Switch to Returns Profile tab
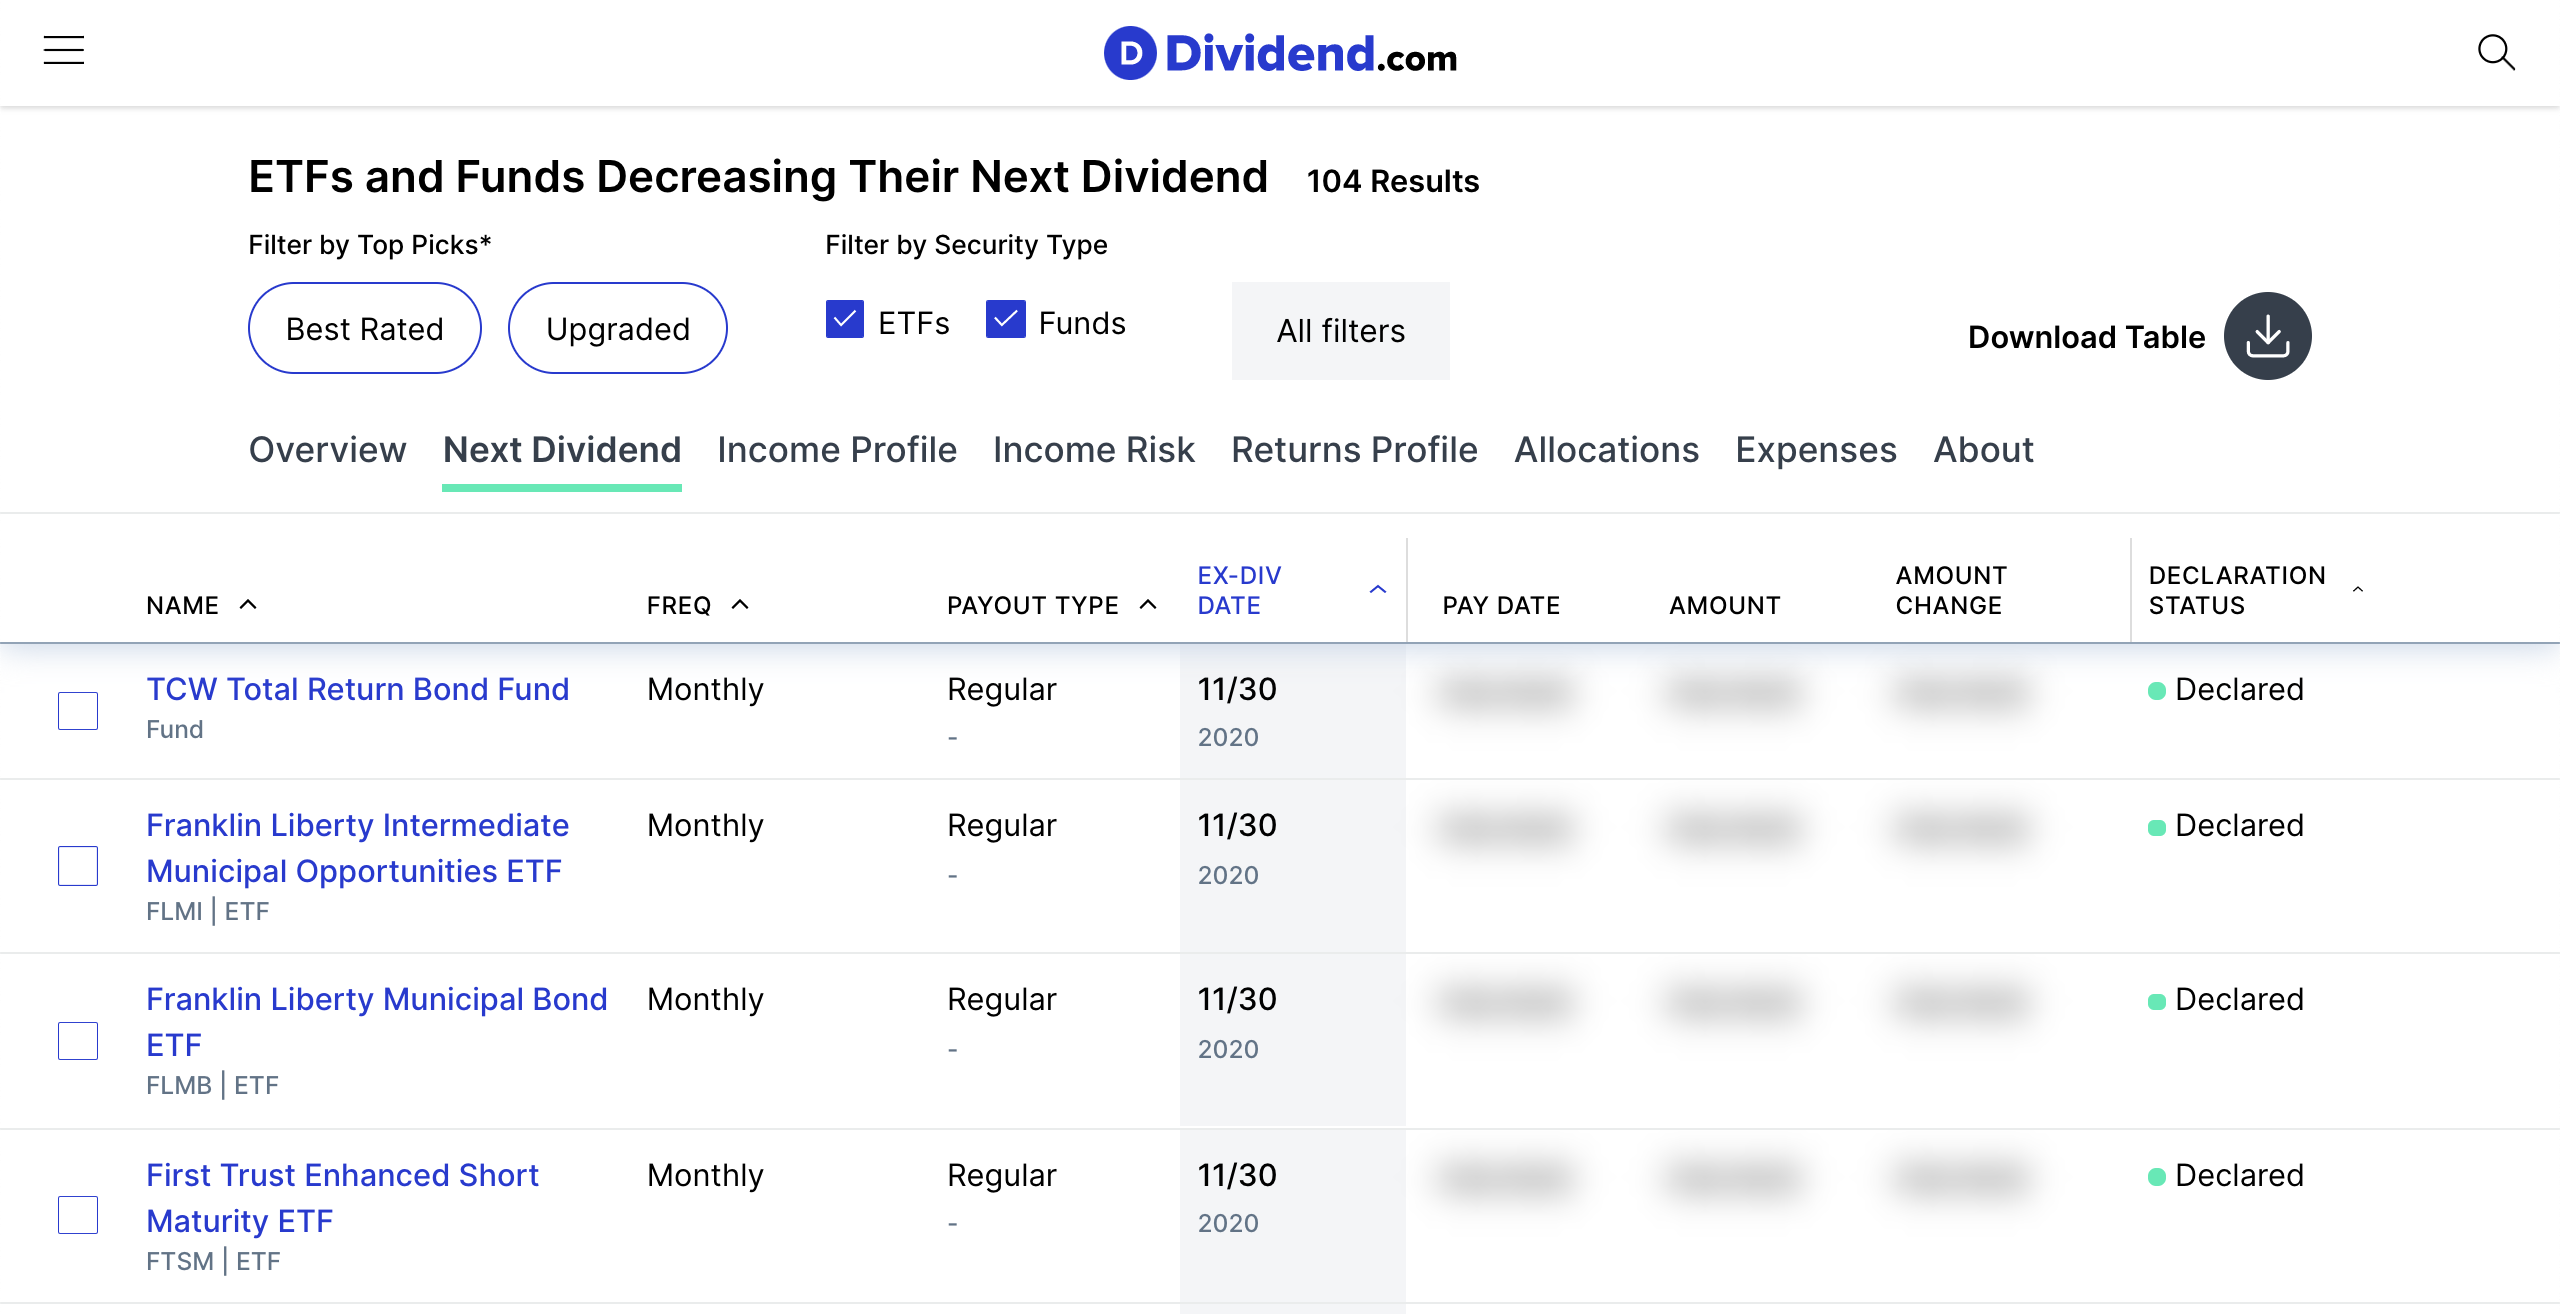Screen dimensions: 2560x1314 [1354, 450]
